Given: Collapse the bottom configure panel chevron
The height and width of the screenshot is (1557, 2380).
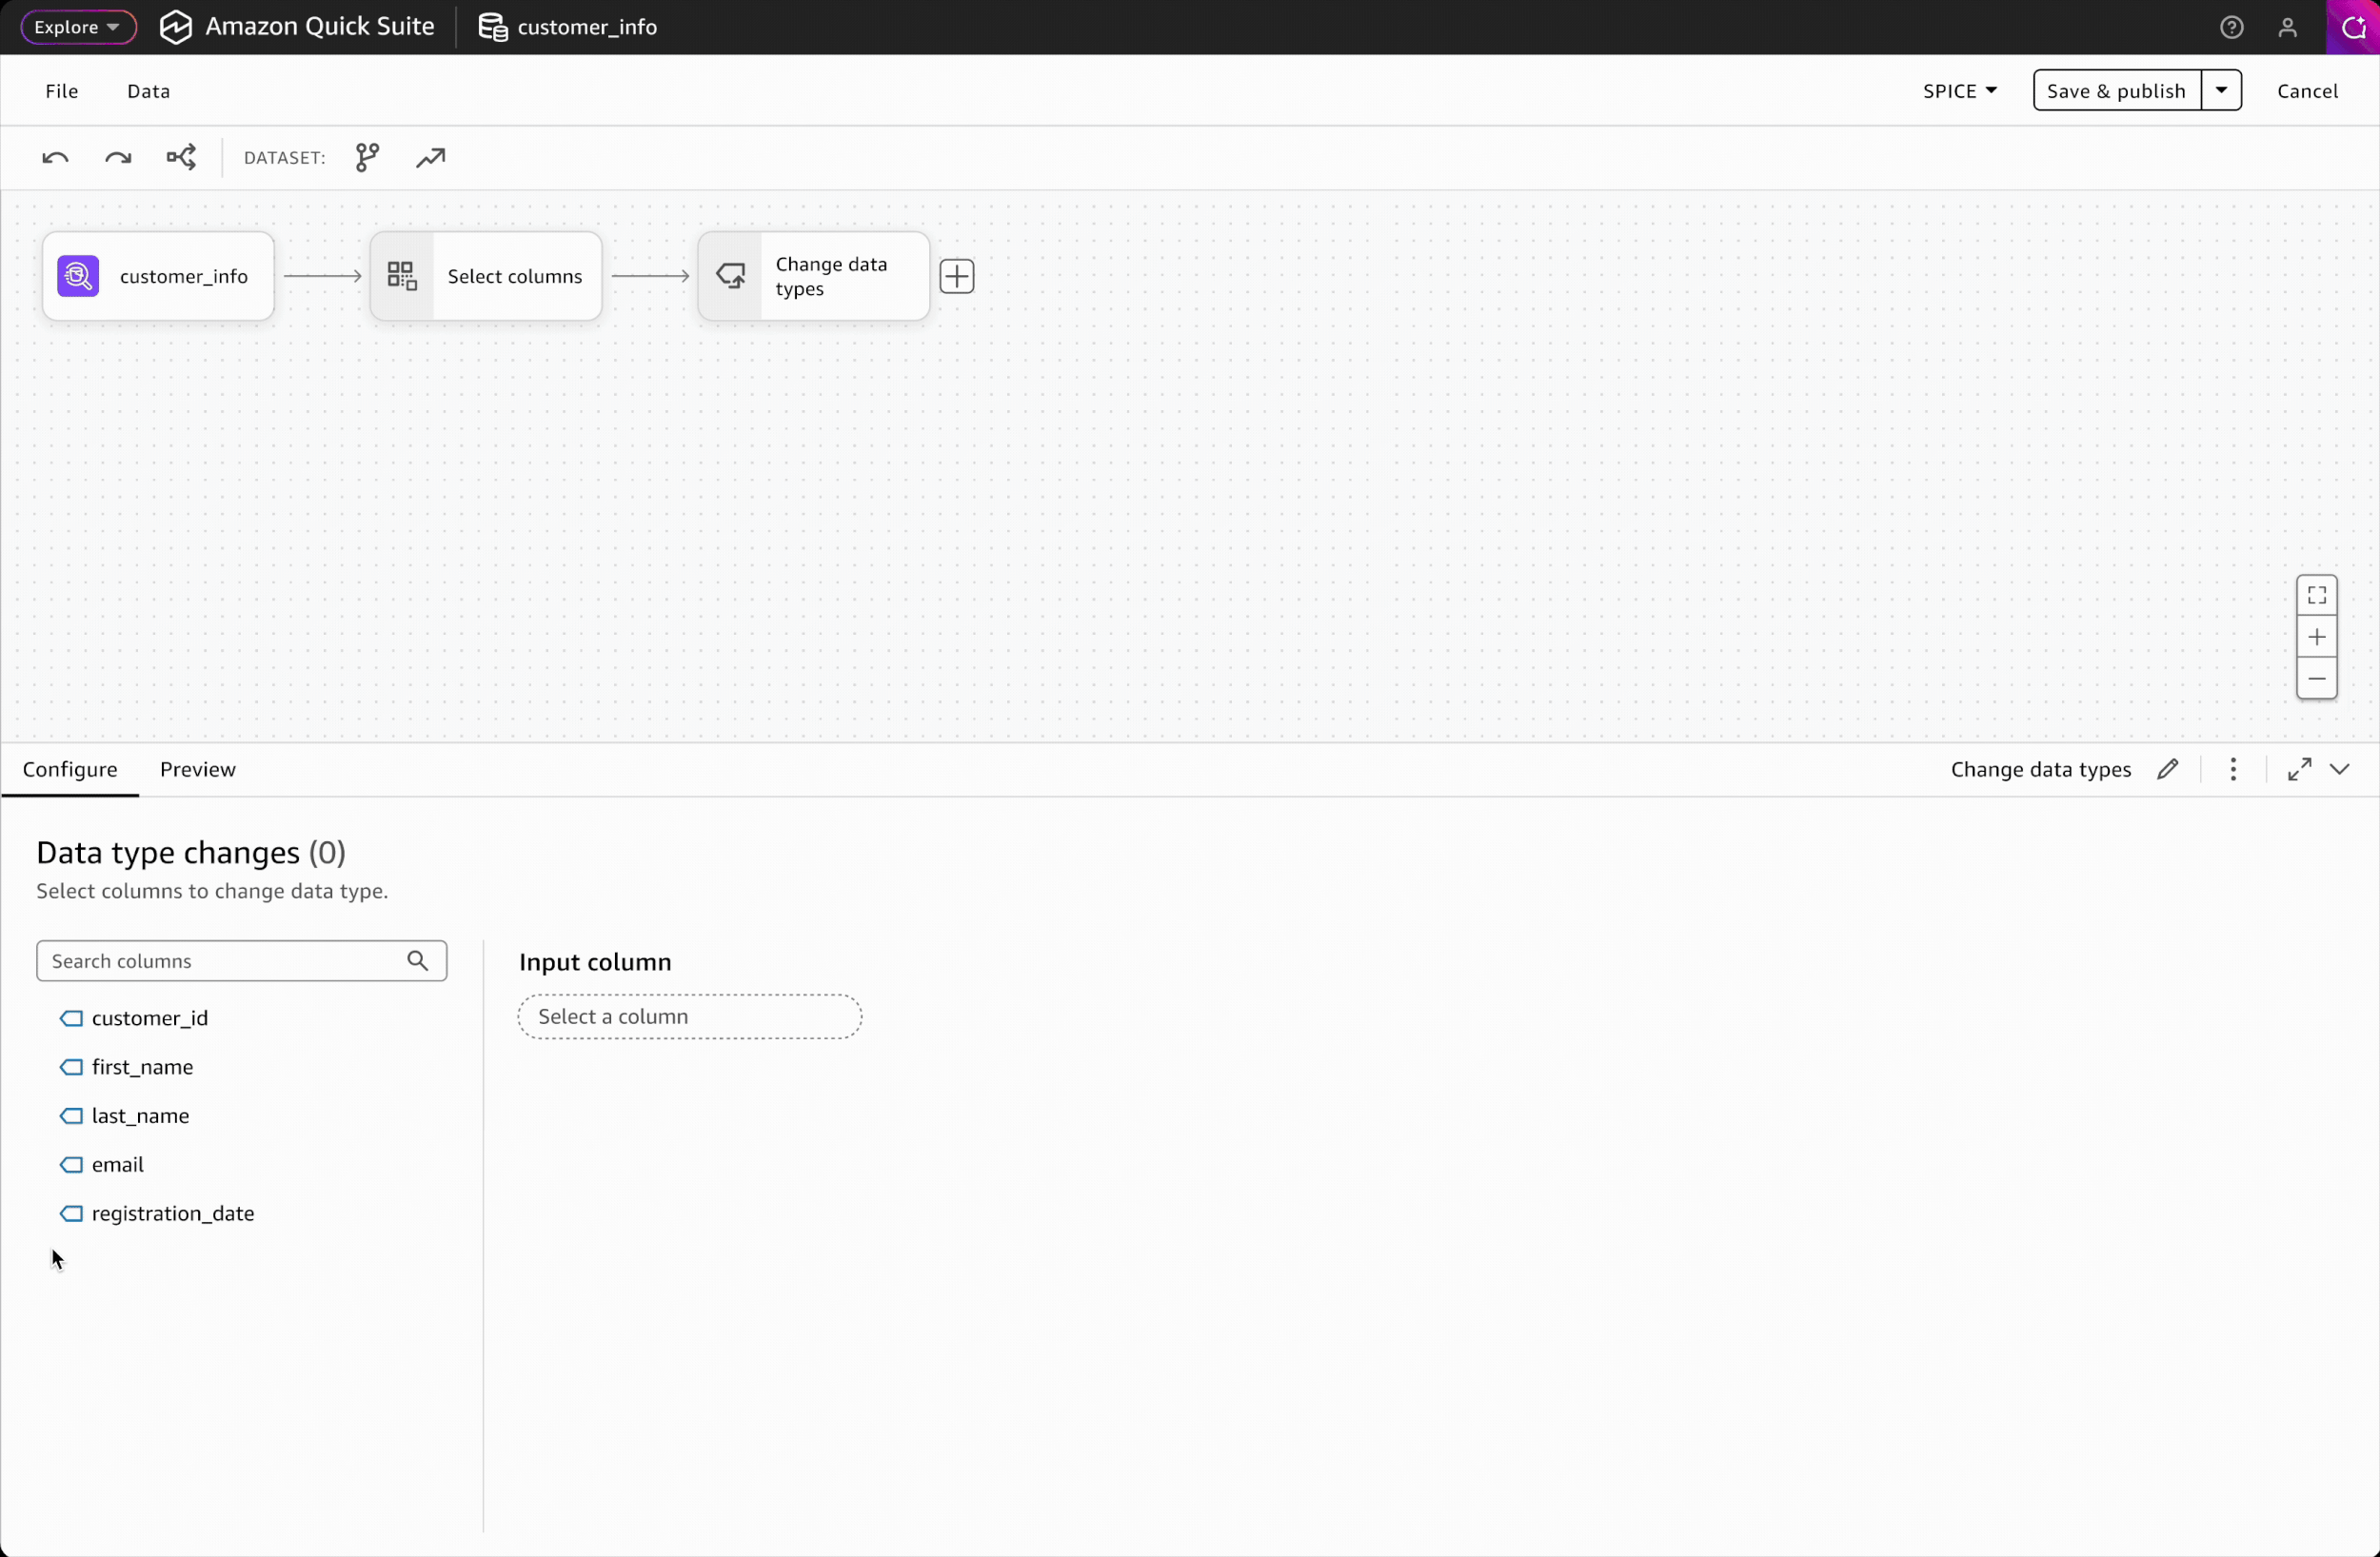Looking at the screenshot, I should click(x=2340, y=769).
